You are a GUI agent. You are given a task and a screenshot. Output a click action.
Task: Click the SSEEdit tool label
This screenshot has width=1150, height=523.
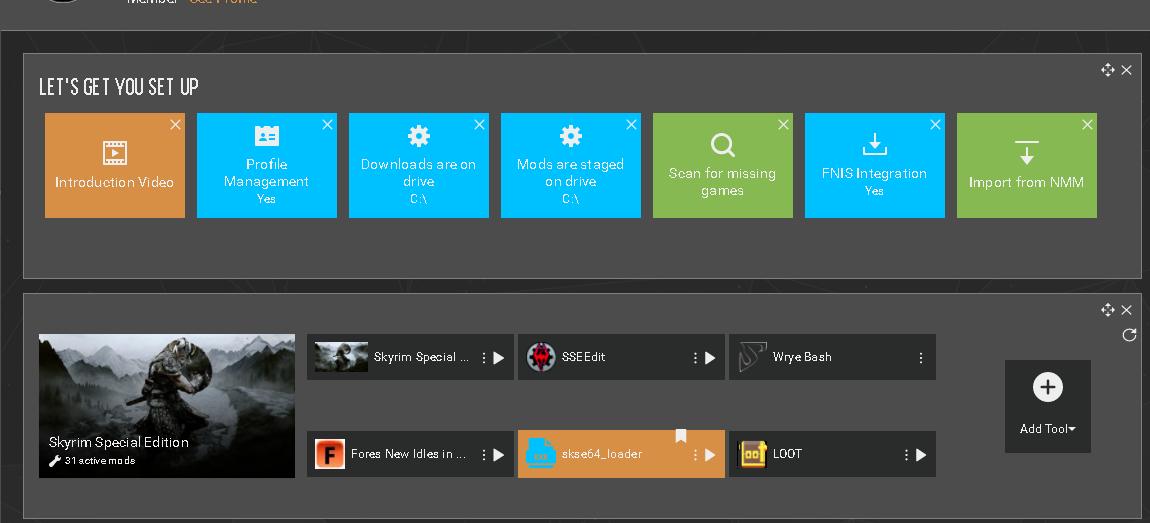(584, 357)
